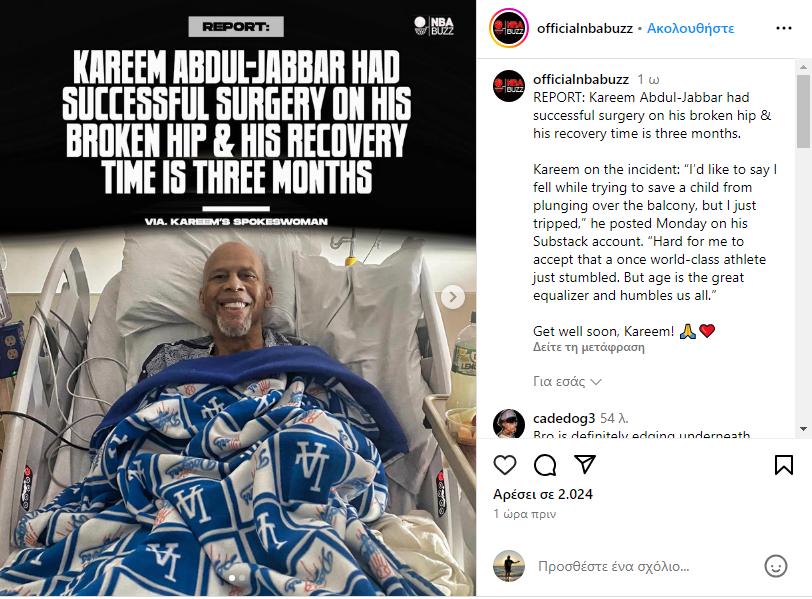Screen dimensions: 812x599
Task: Follow the account via Ακολουθήστε link
Action: (x=690, y=28)
